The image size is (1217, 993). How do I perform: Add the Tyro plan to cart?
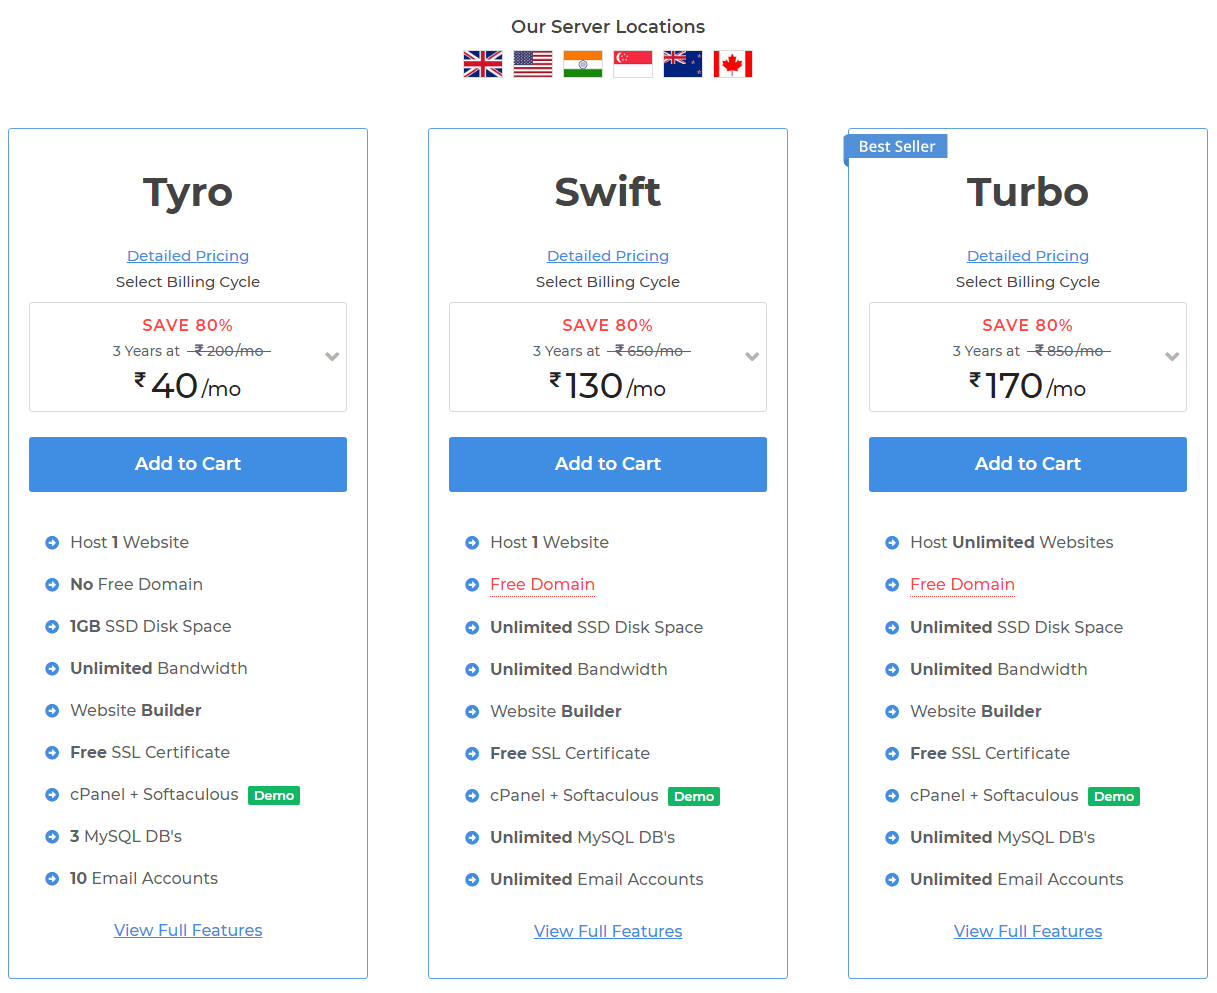[x=188, y=464]
